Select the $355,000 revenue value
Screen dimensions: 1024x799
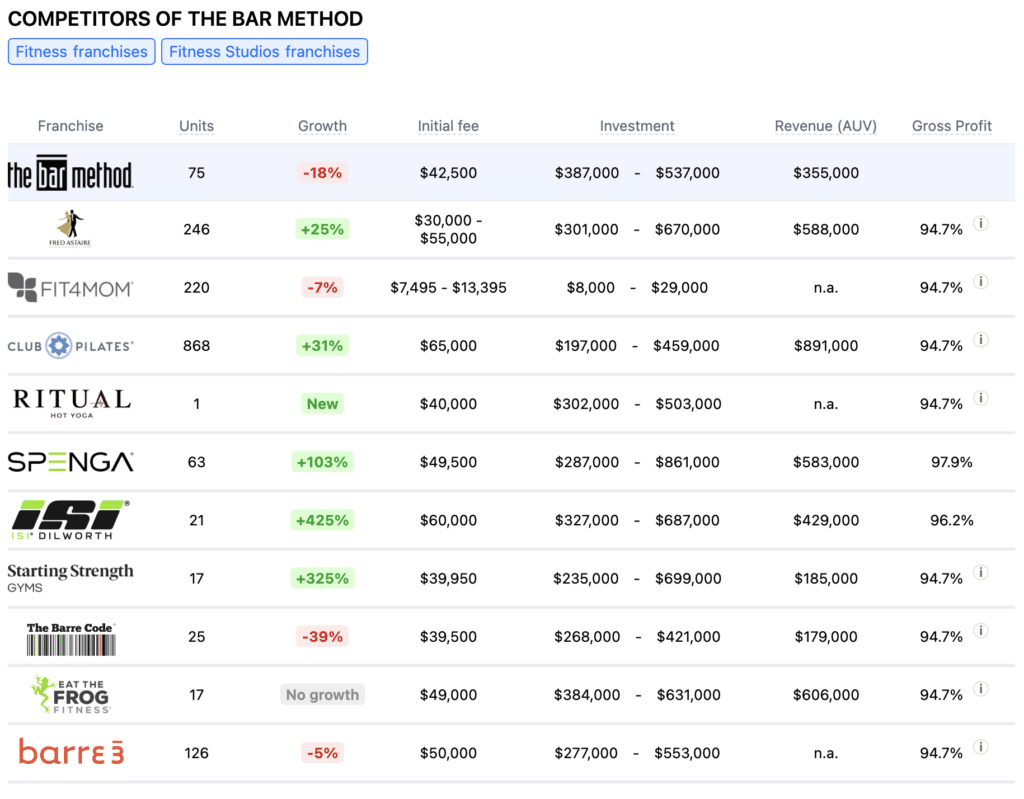click(825, 172)
